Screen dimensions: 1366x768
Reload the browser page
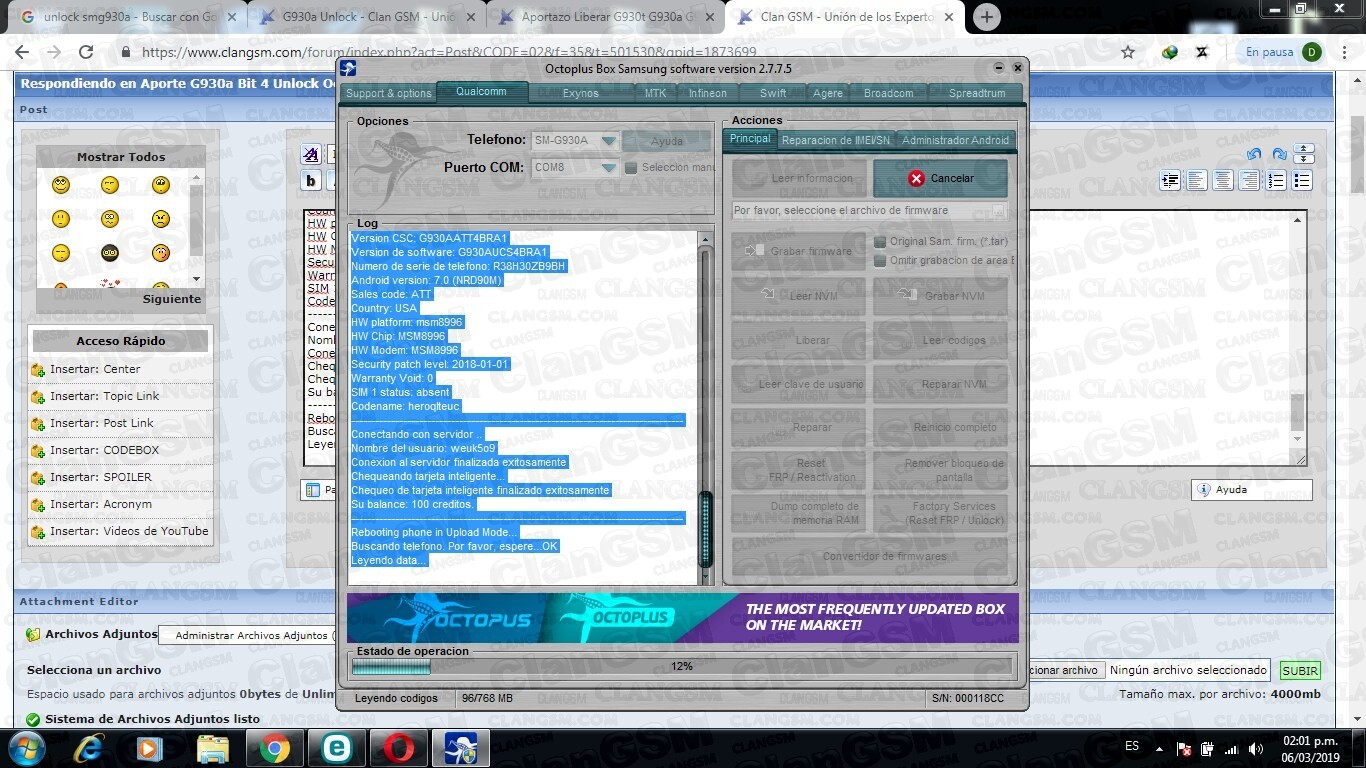[x=86, y=52]
